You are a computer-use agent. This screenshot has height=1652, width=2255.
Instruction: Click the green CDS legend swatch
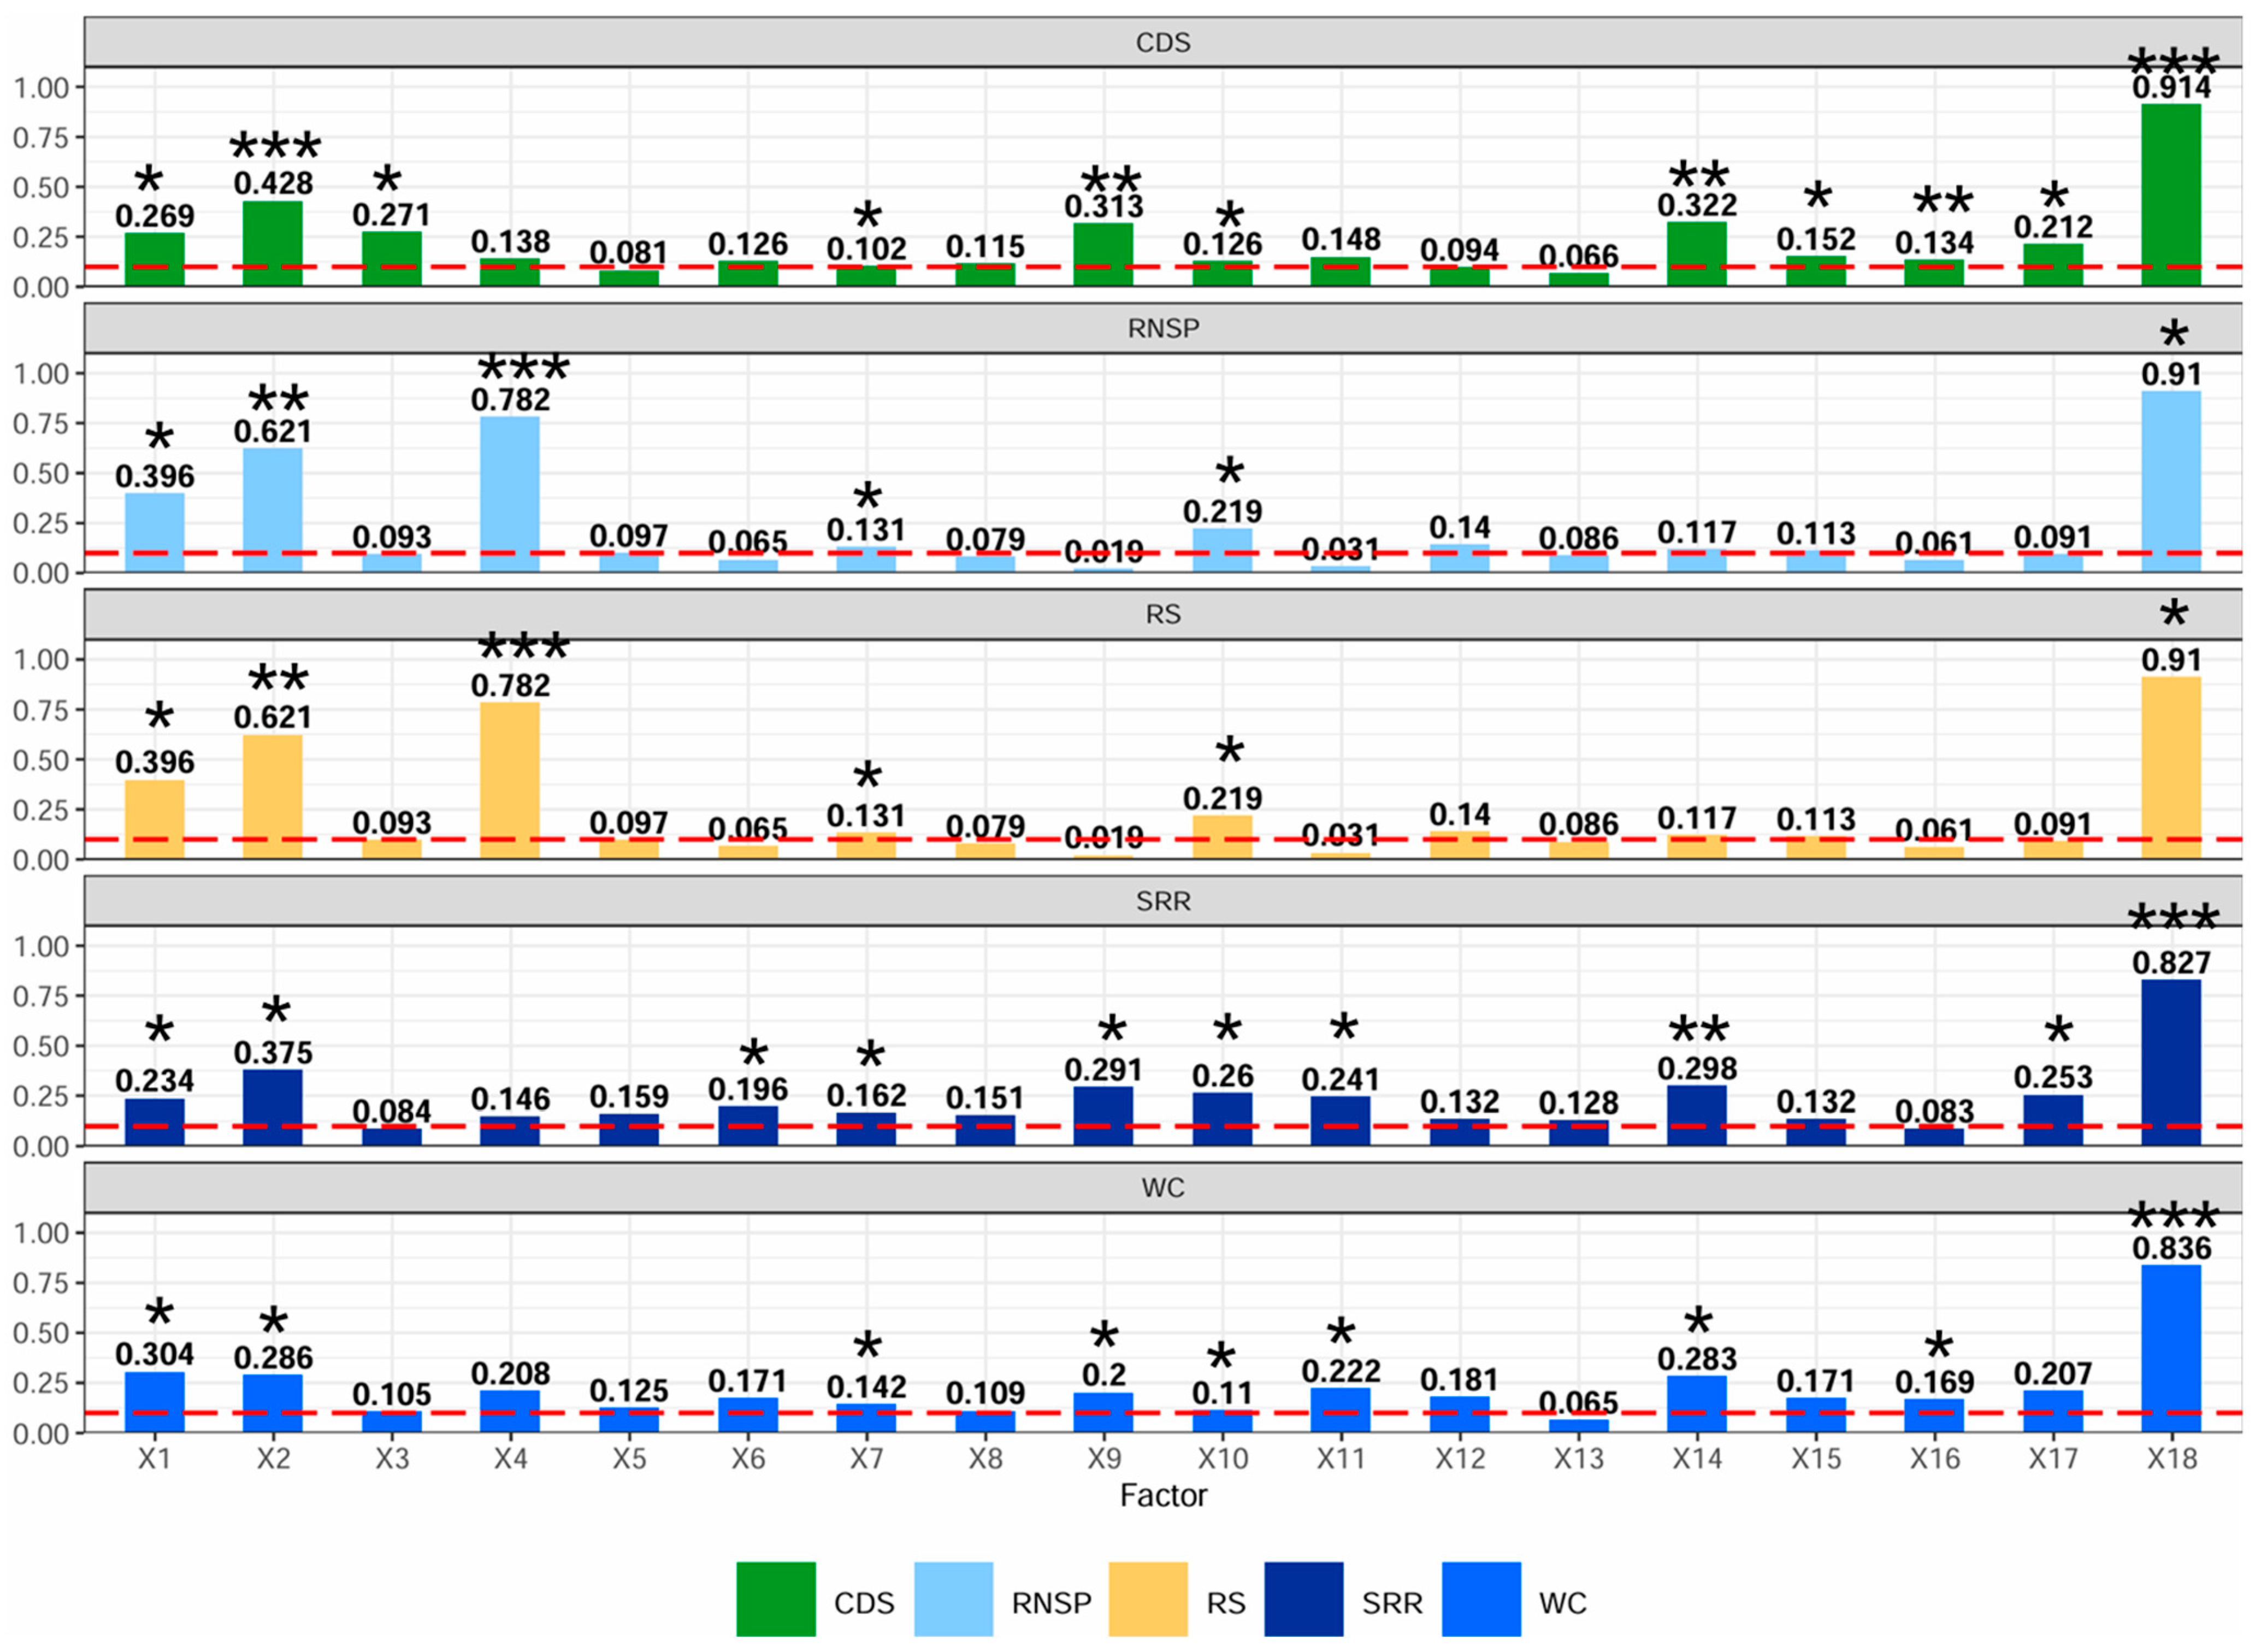[775, 1598]
